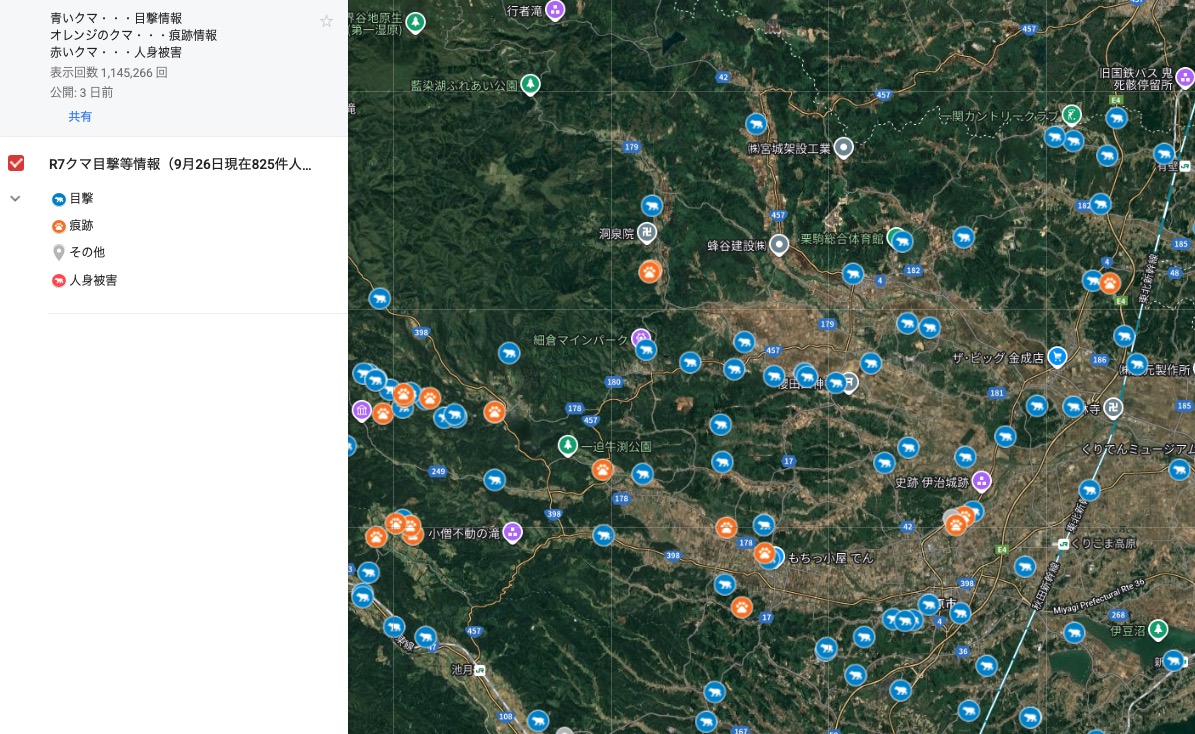Image resolution: width=1195 pixels, height=734 pixels.
Task: Select 痕跡 in the legend
Action: click(x=81, y=226)
